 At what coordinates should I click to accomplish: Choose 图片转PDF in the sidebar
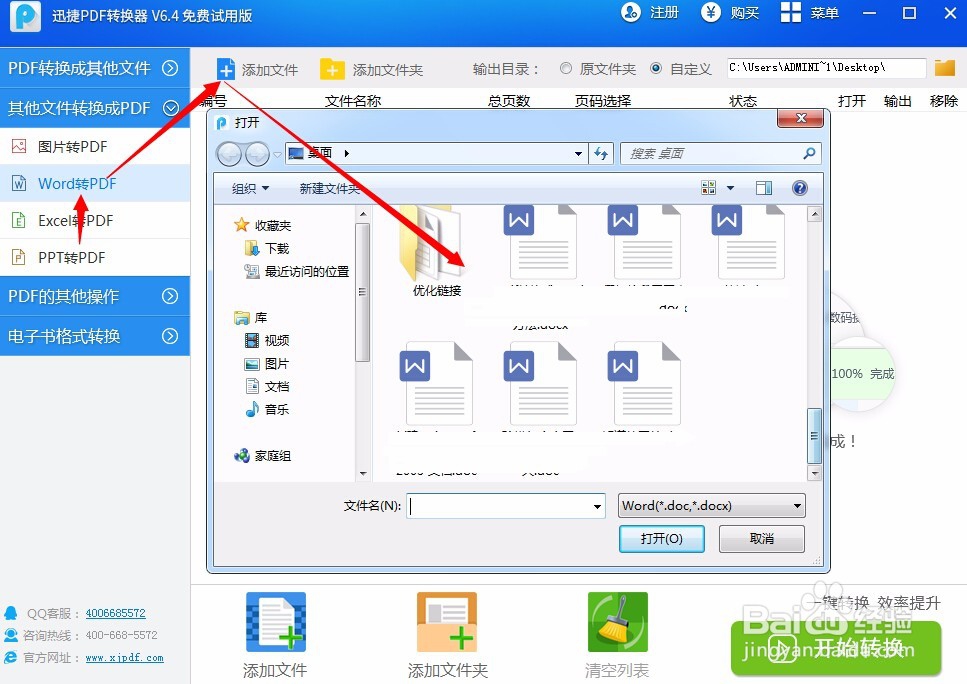pos(94,147)
